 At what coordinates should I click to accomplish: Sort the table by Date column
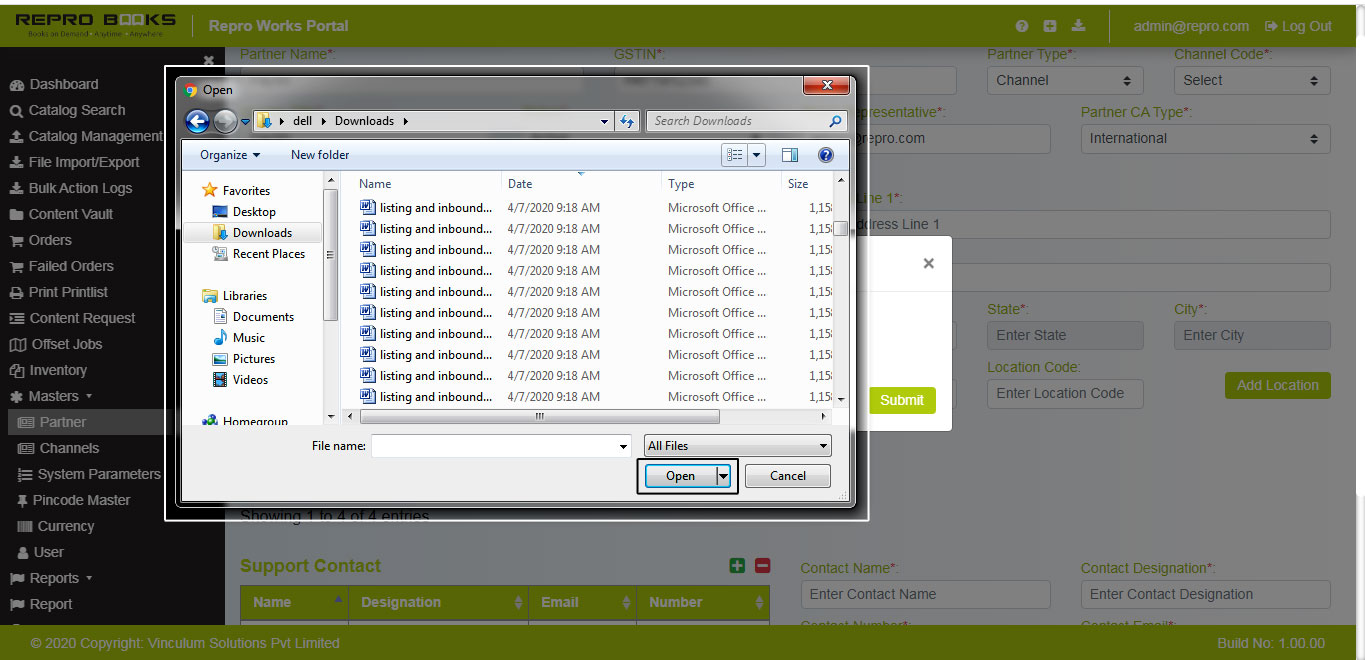(520, 183)
